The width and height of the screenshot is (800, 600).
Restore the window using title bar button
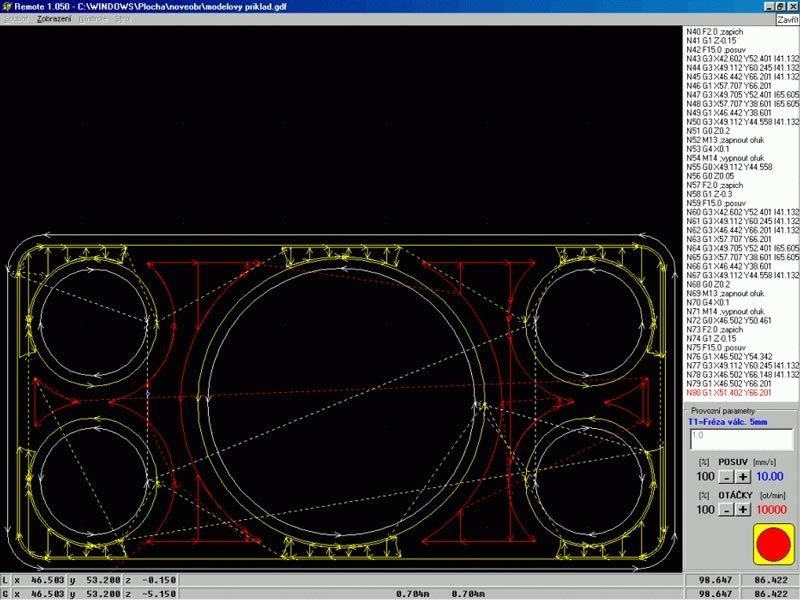(780, 6)
